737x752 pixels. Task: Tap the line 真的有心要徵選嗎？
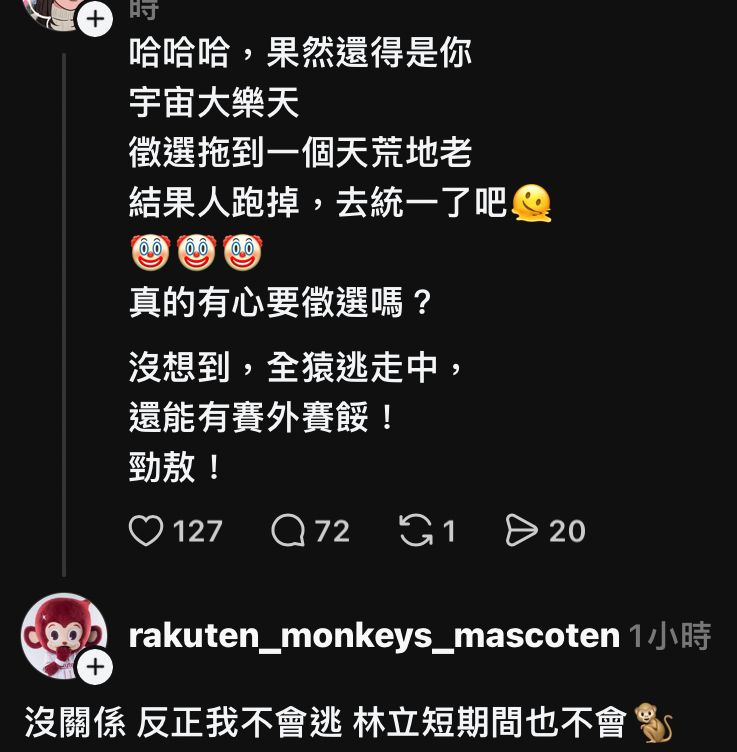click(x=281, y=303)
